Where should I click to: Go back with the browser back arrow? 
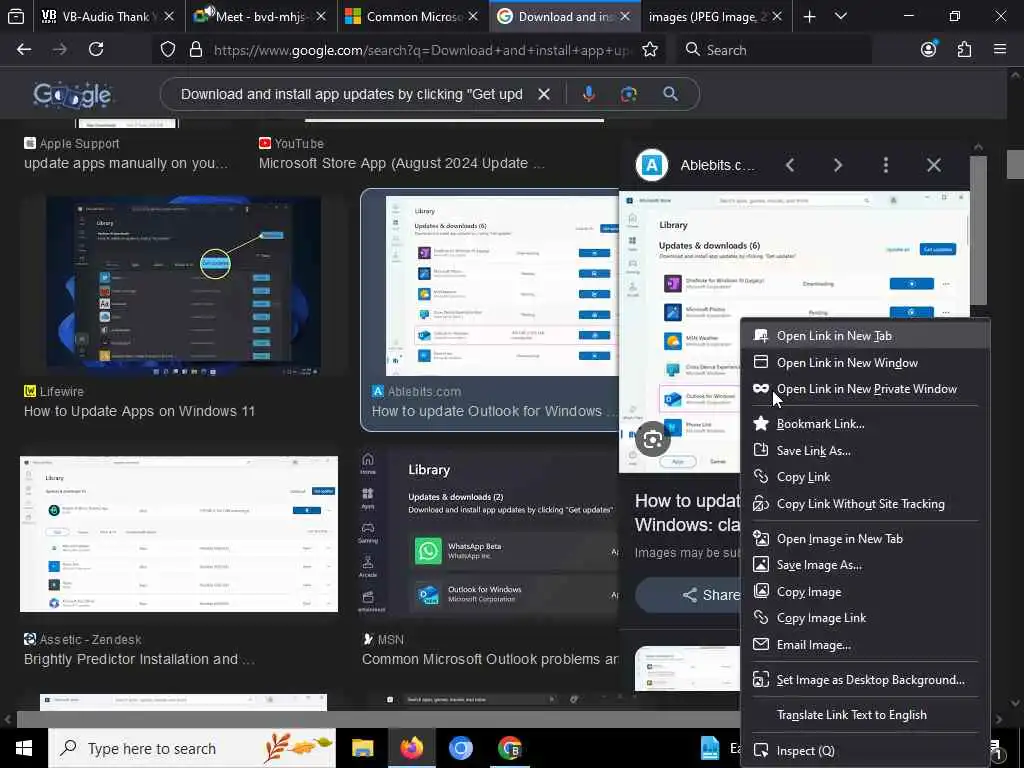click(24, 50)
